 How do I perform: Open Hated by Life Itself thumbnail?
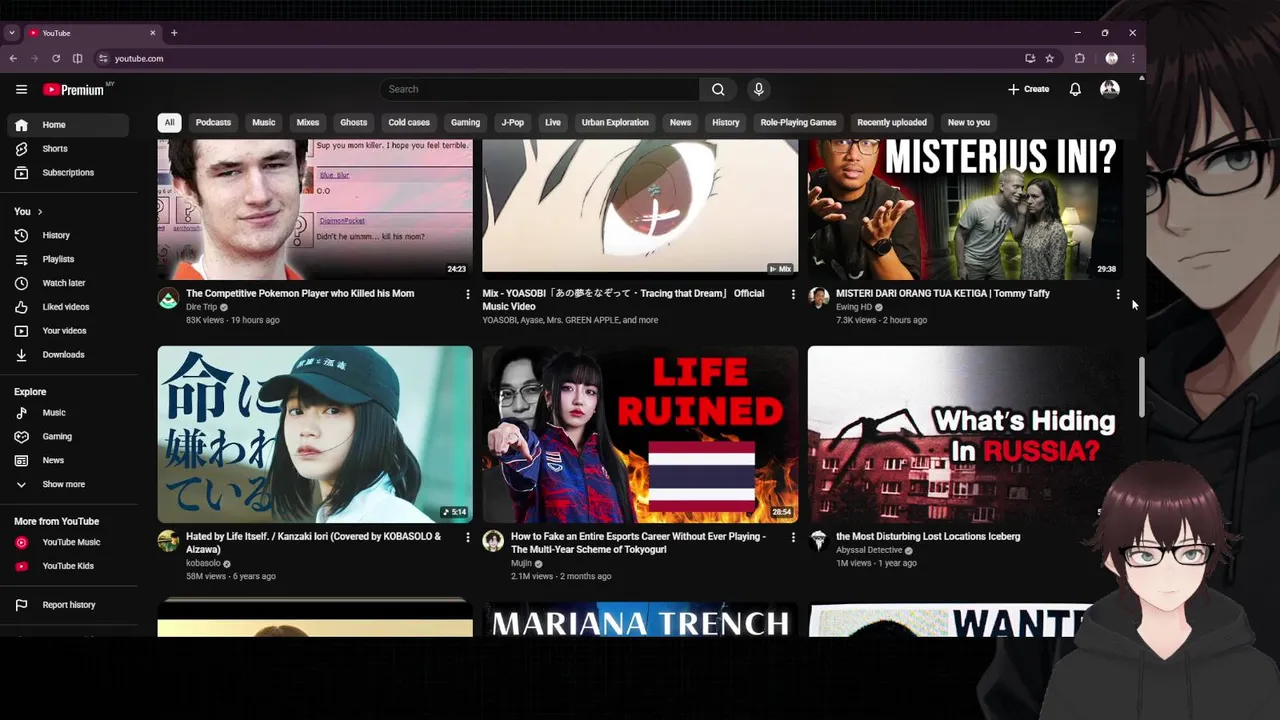click(x=315, y=434)
